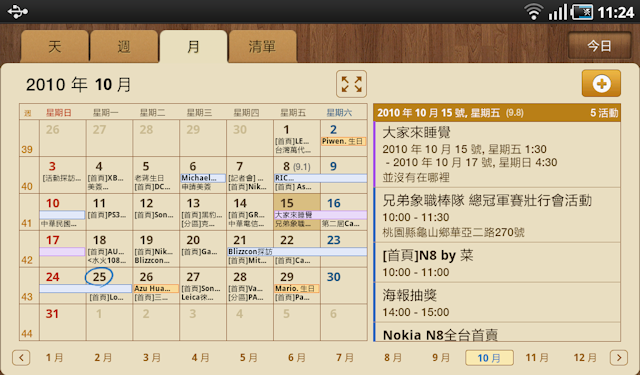This screenshot has height=375, width=640.
Task: Select Sunday October 31 in the grid
Action: pyautogui.click(x=63, y=322)
